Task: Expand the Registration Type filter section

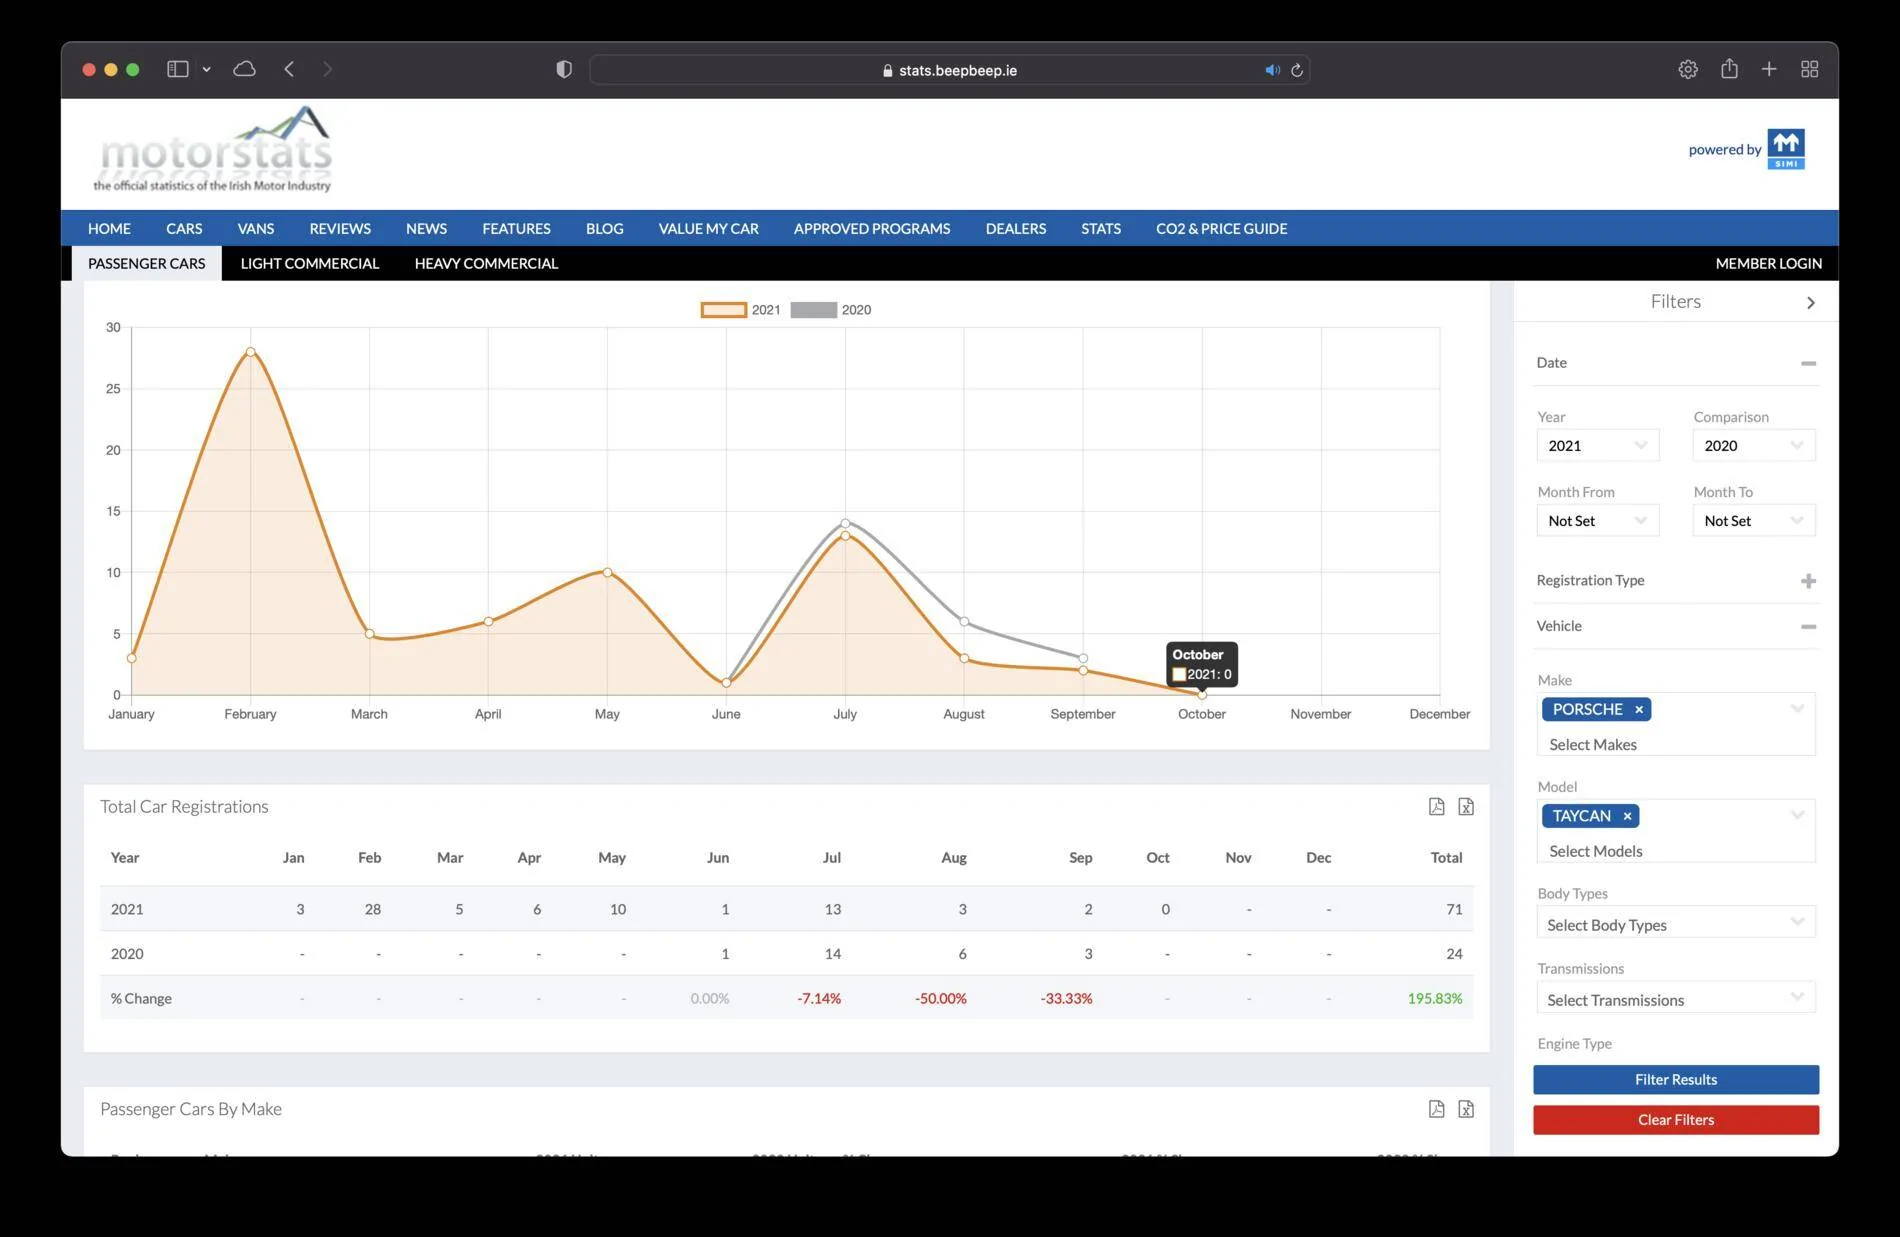Action: [x=1808, y=581]
